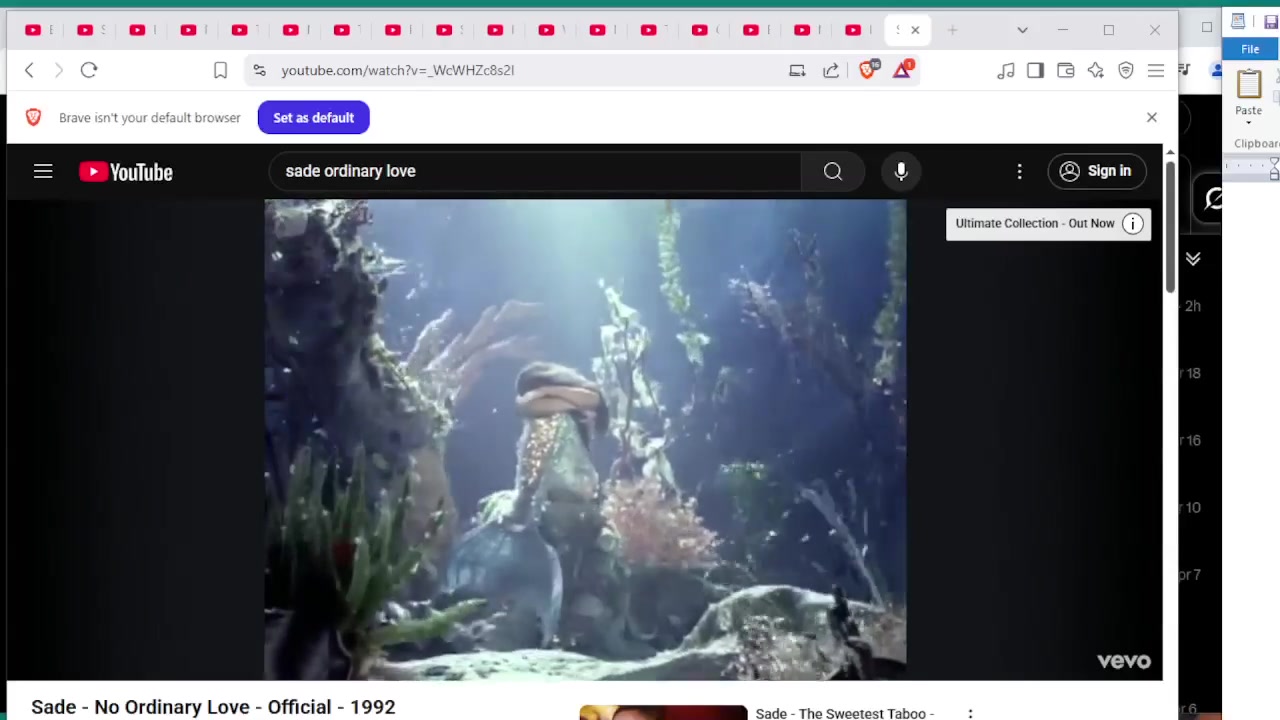1280x720 pixels.
Task: Click the video player to pause
Action: tap(585, 440)
